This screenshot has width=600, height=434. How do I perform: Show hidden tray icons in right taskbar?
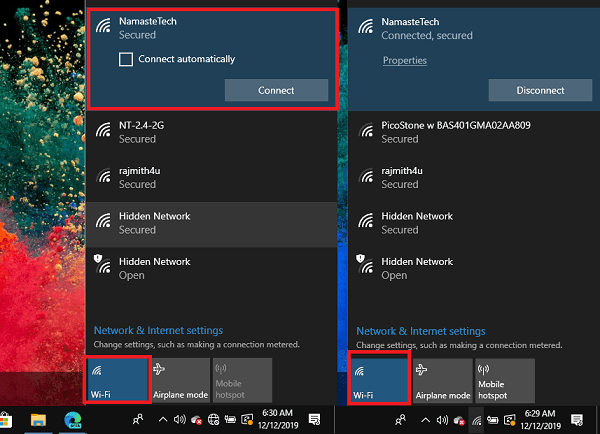[x=425, y=421]
